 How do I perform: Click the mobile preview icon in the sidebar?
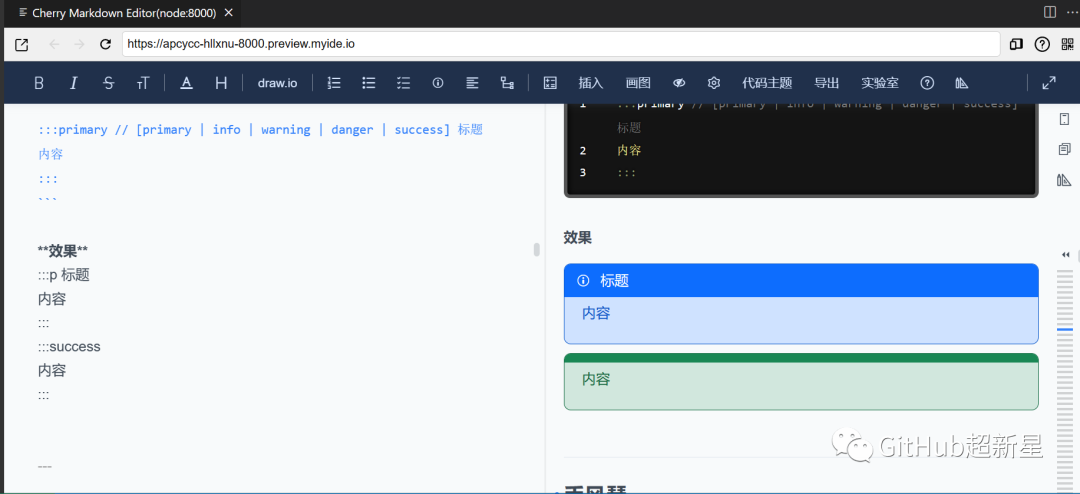[x=1064, y=119]
